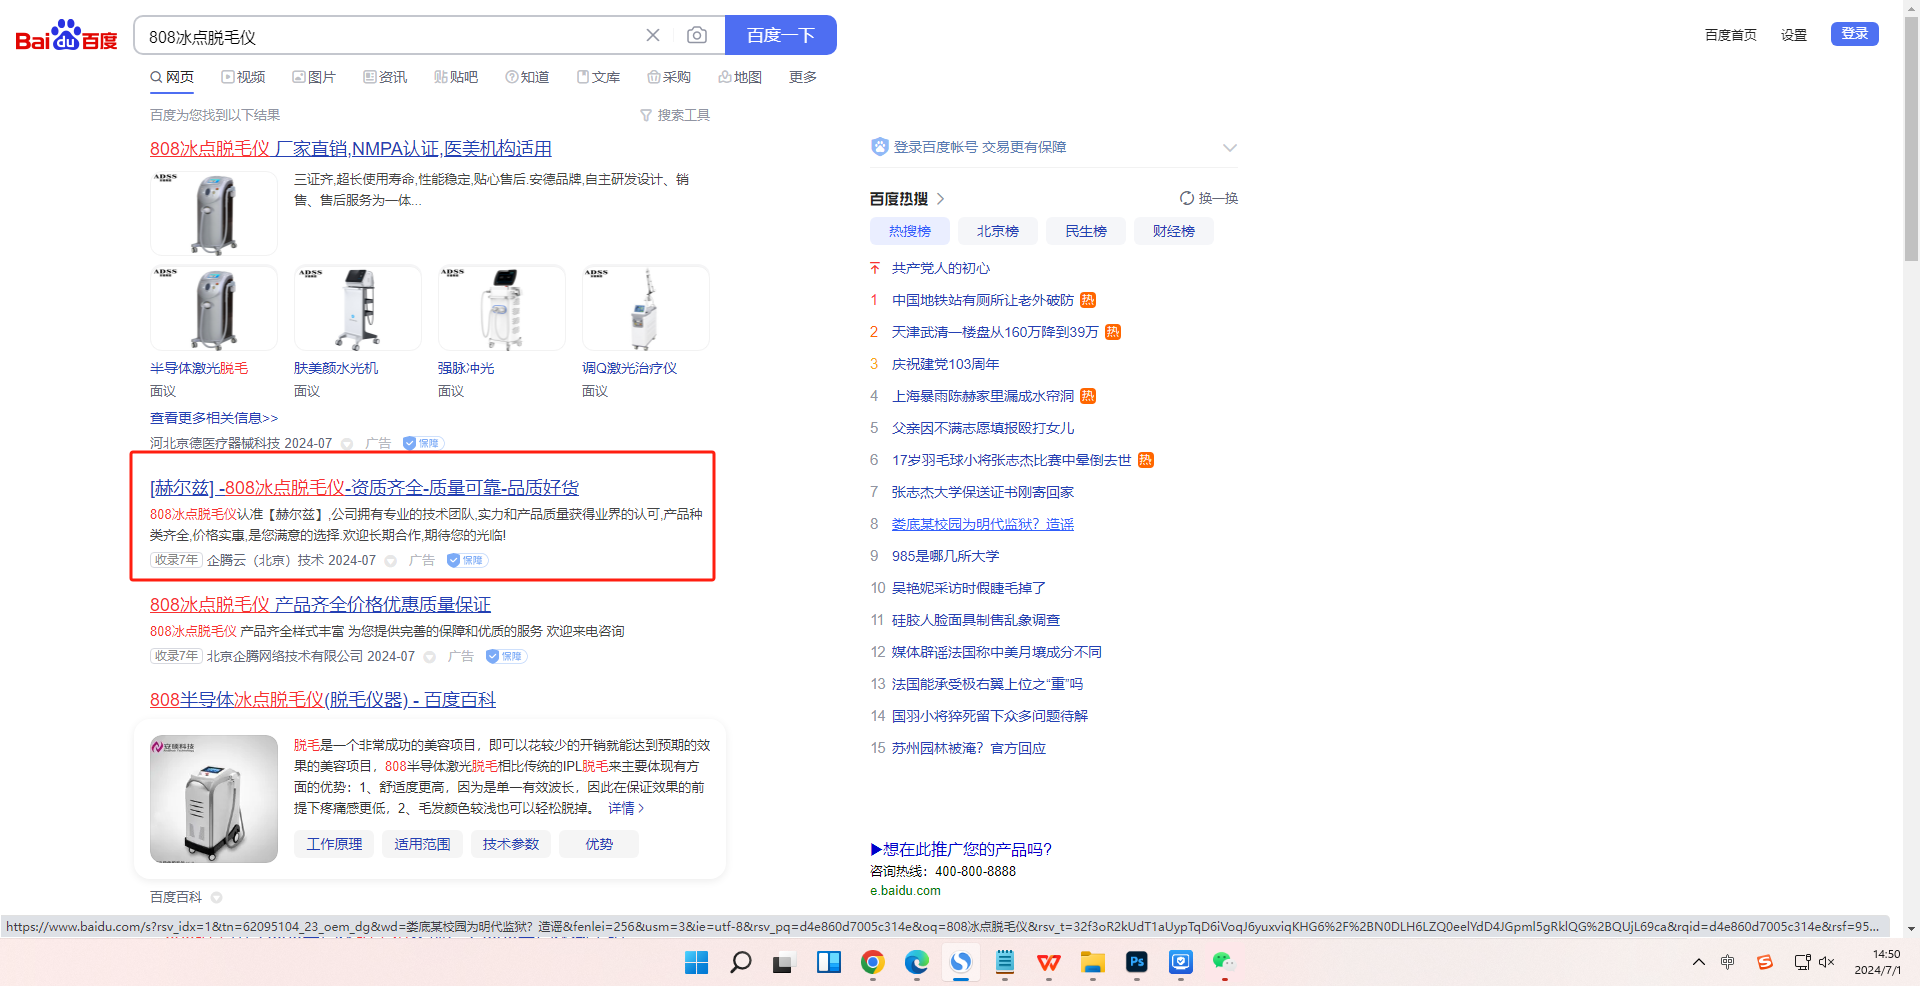Click the 换一换 refresh icon
Viewport: 1920px width, 986px height.
point(1187,198)
